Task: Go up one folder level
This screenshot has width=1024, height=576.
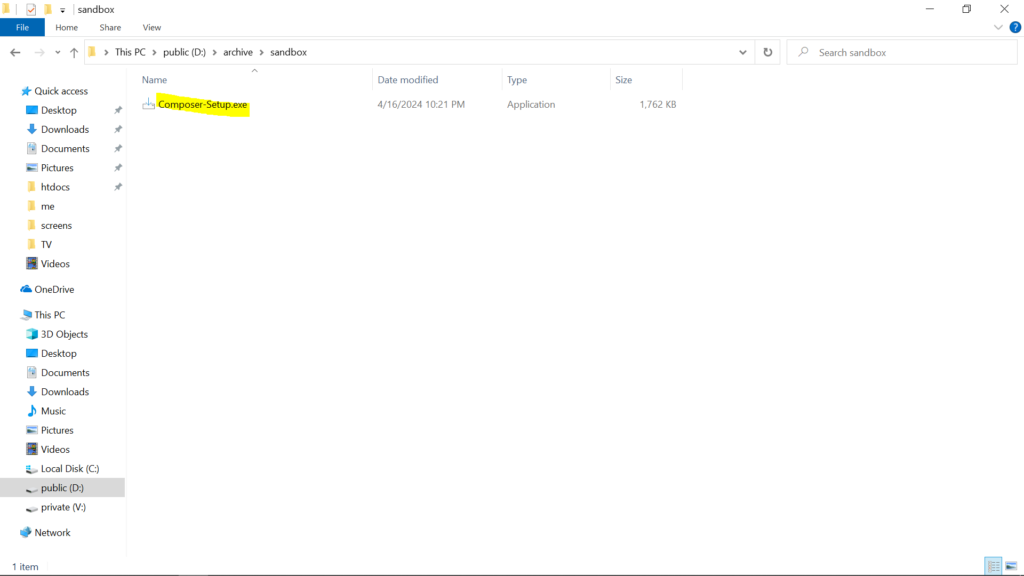Action: point(74,52)
